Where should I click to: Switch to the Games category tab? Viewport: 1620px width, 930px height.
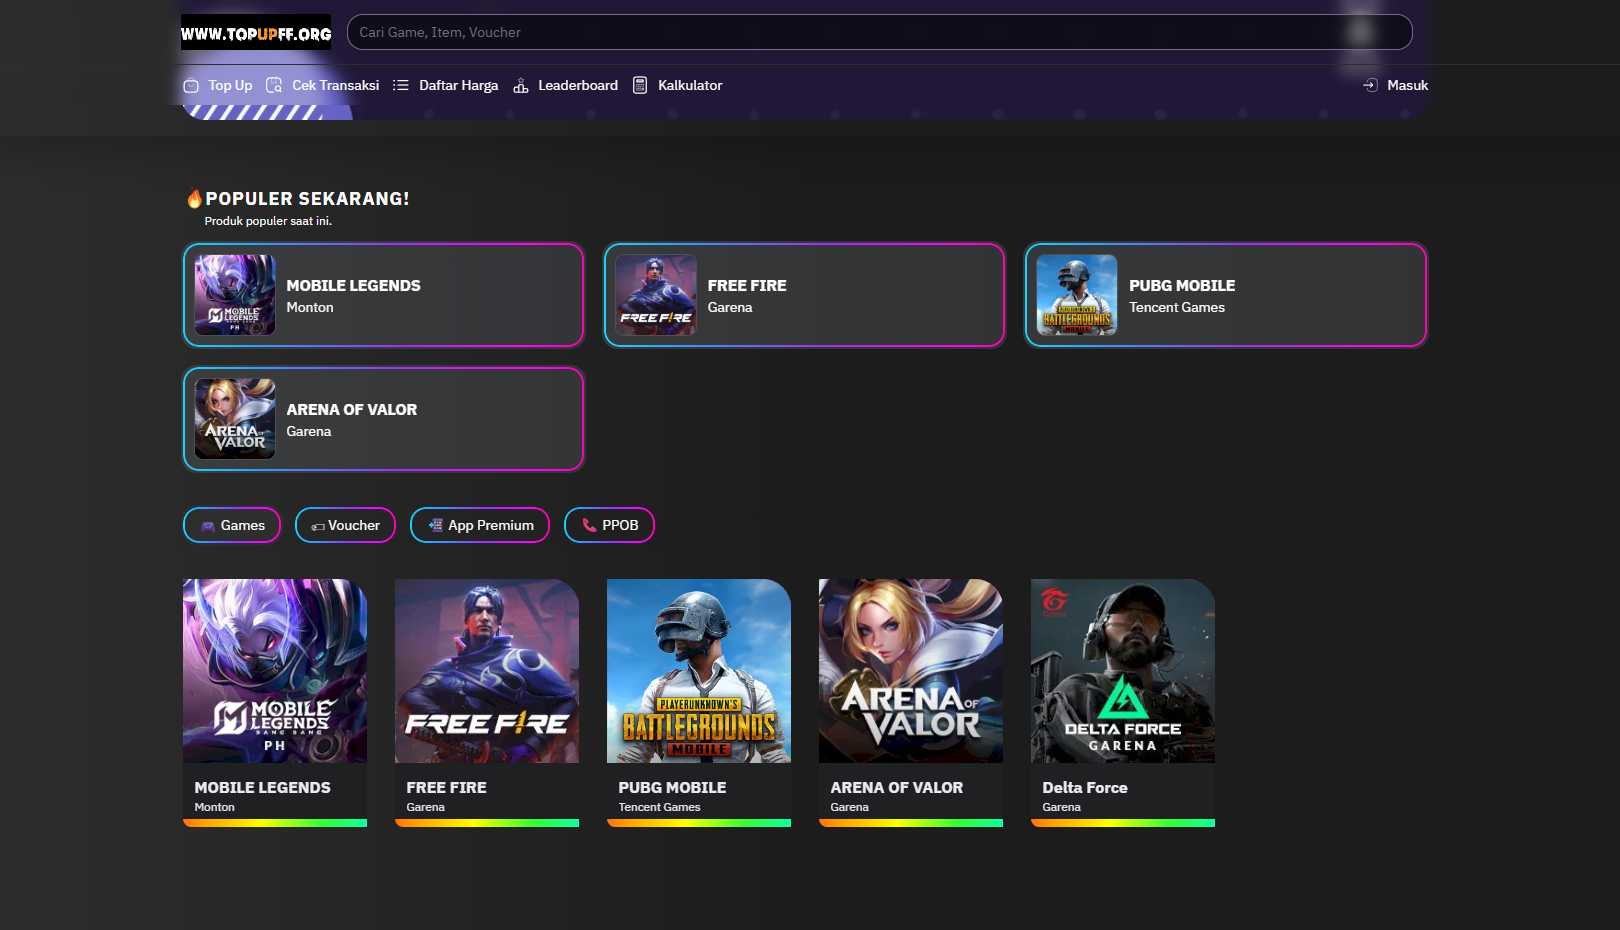232,525
